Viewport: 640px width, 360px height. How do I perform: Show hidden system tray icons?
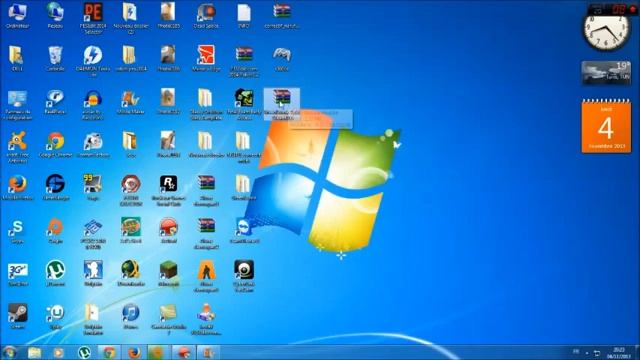(587, 353)
